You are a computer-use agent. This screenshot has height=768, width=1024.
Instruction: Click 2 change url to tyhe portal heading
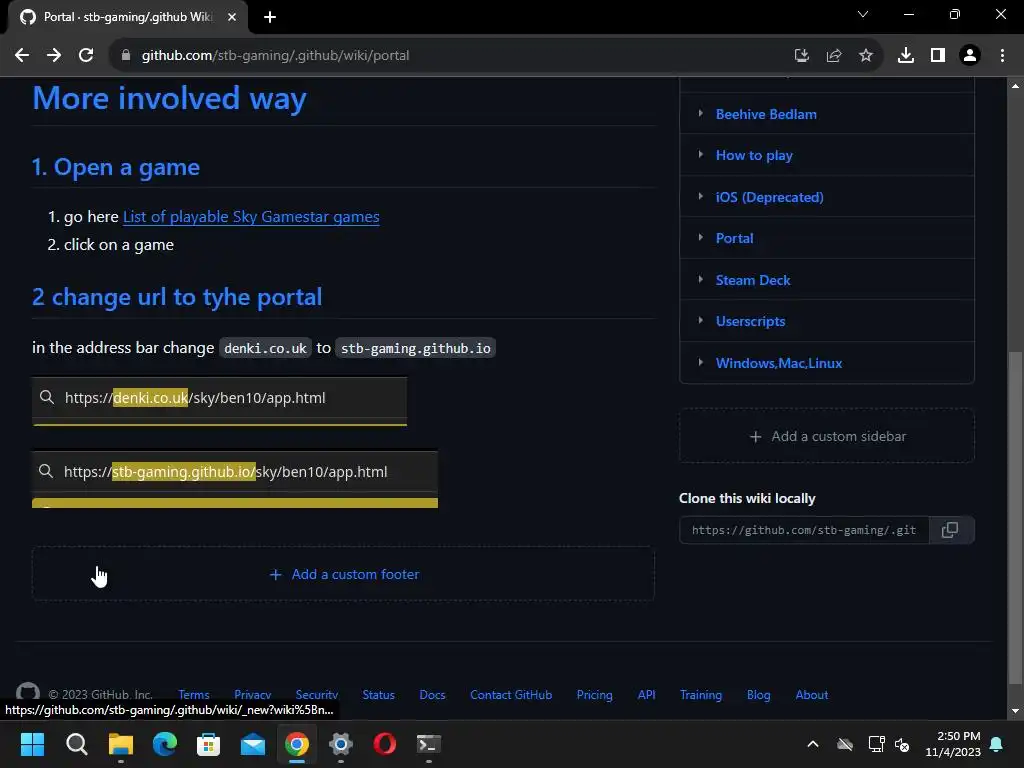coord(177,297)
